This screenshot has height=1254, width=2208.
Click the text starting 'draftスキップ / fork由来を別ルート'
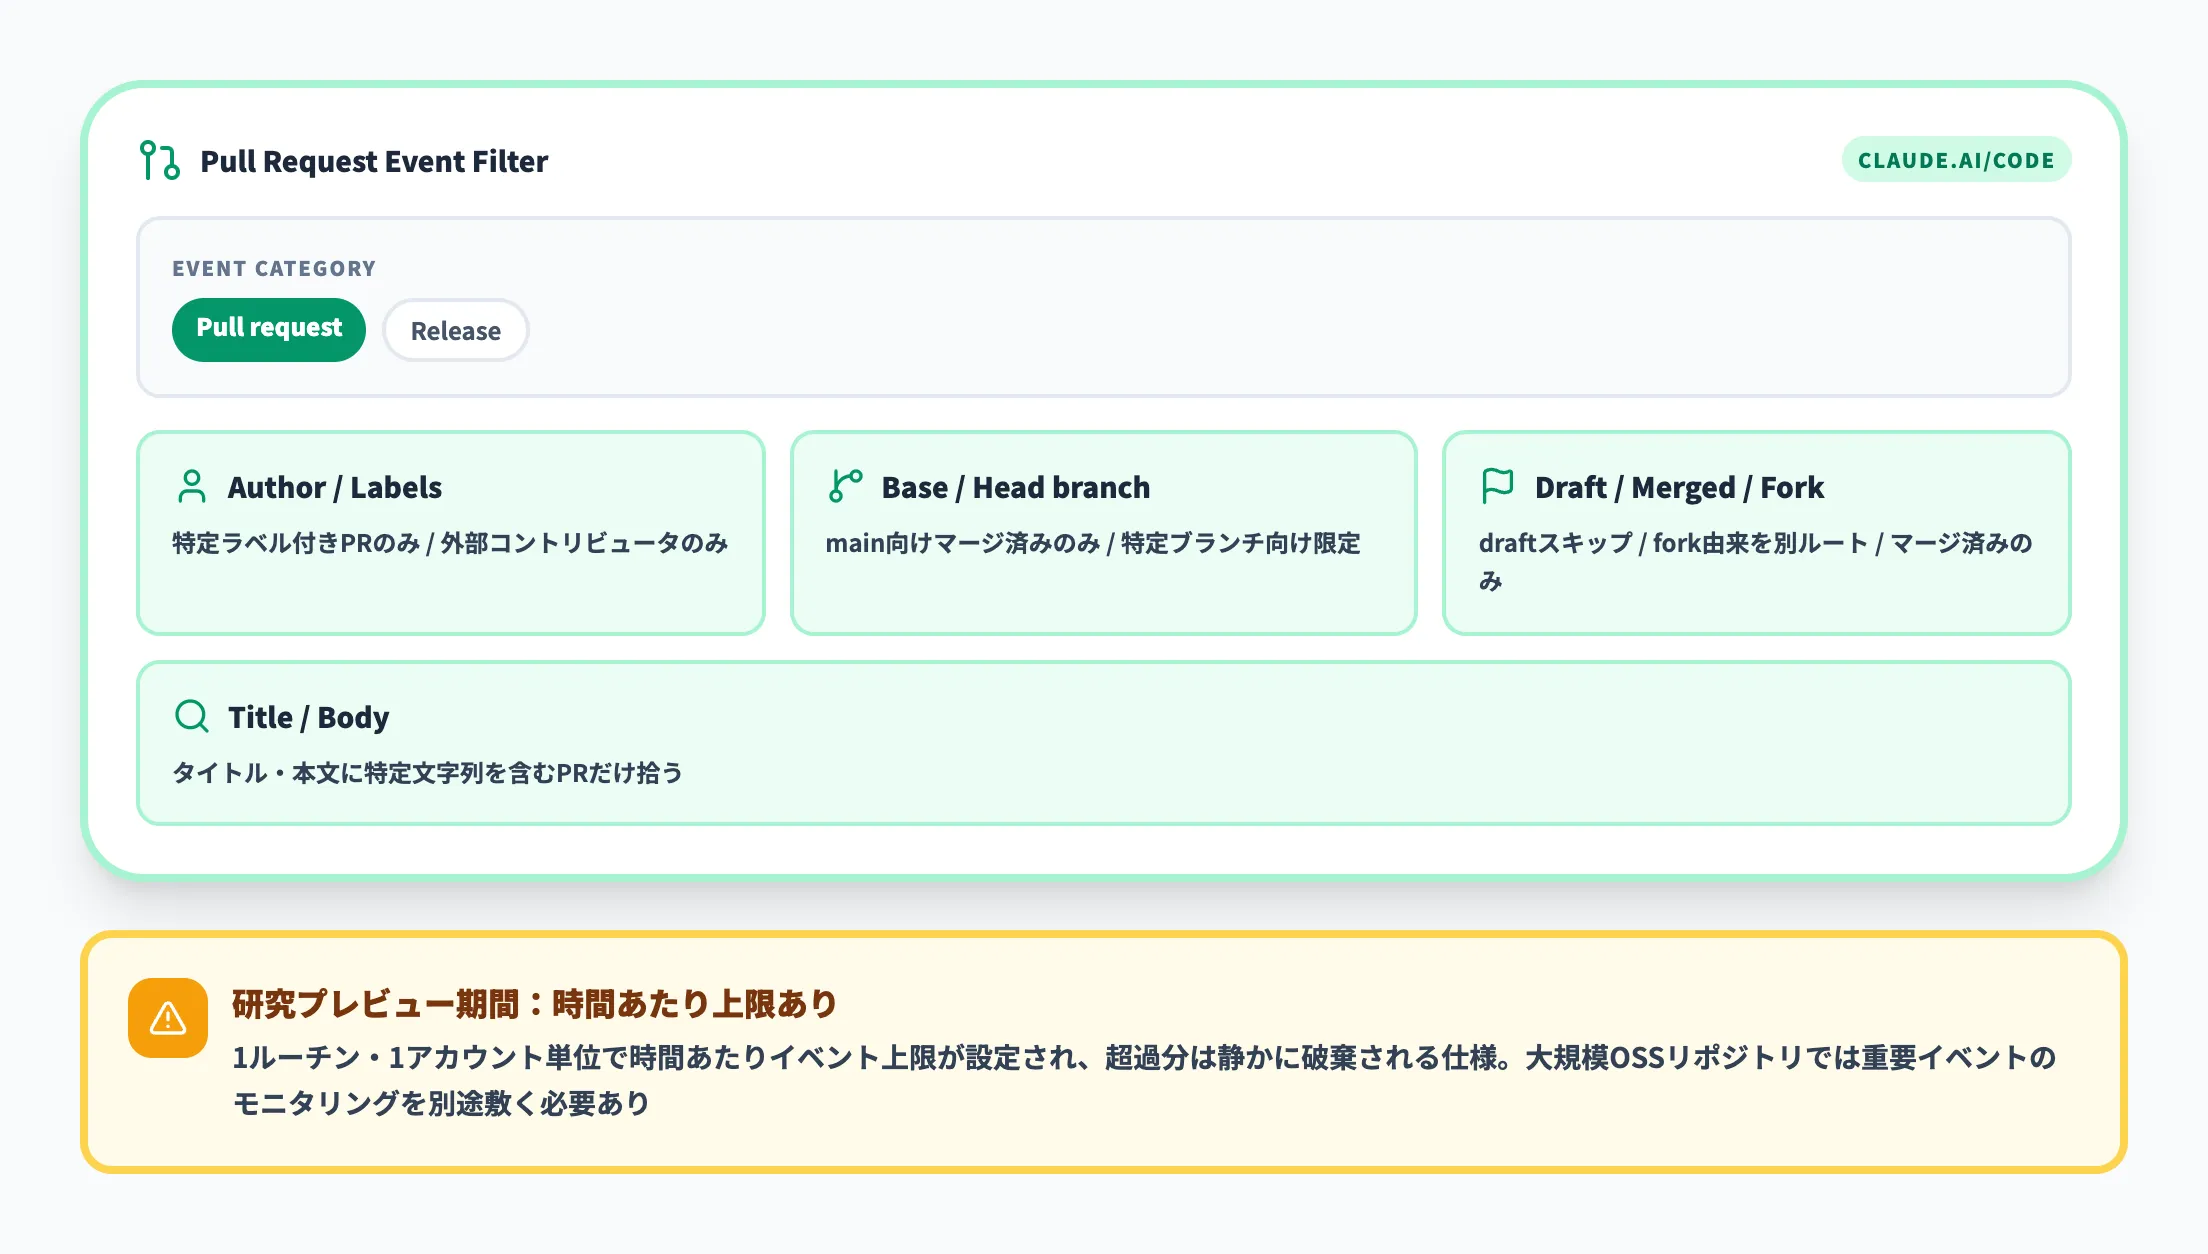coord(1756,561)
